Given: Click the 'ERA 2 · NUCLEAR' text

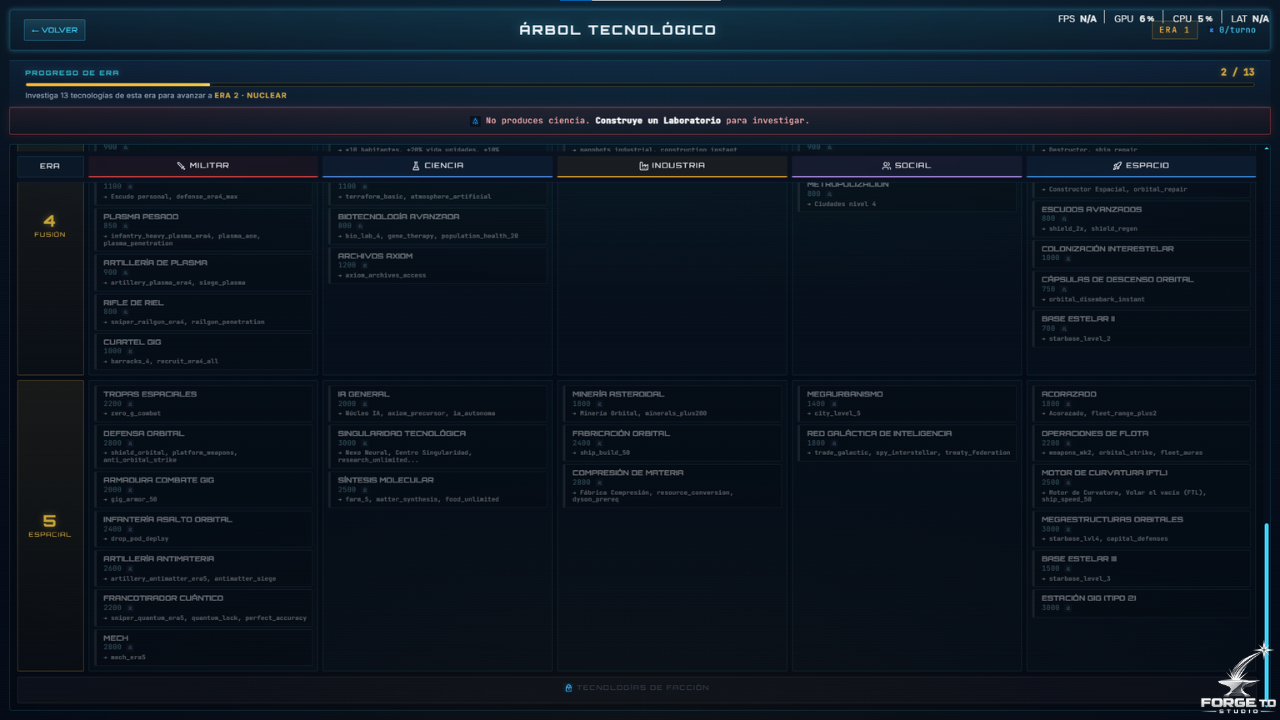Looking at the screenshot, I should pyautogui.click(x=250, y=96).
